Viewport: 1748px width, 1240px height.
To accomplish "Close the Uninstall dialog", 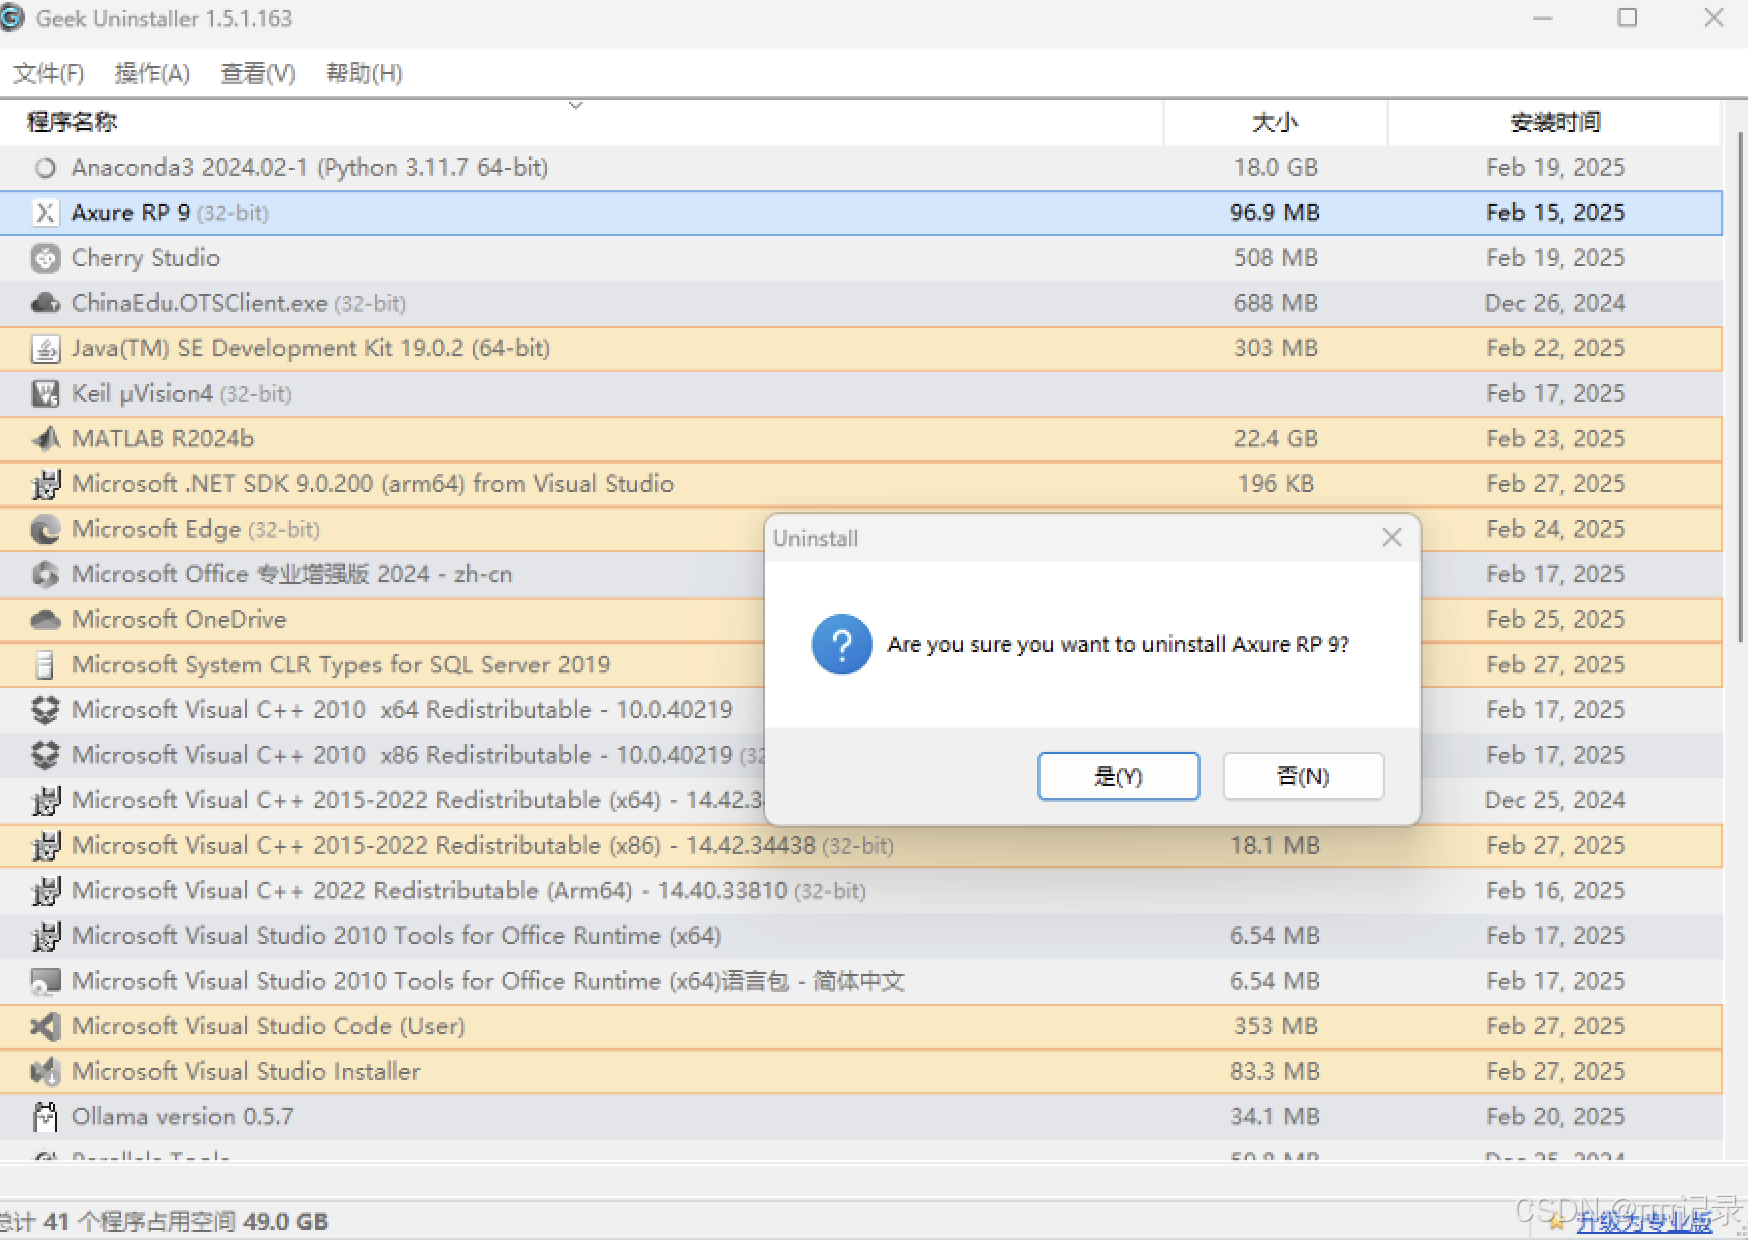I will [x=1391, y=538].
